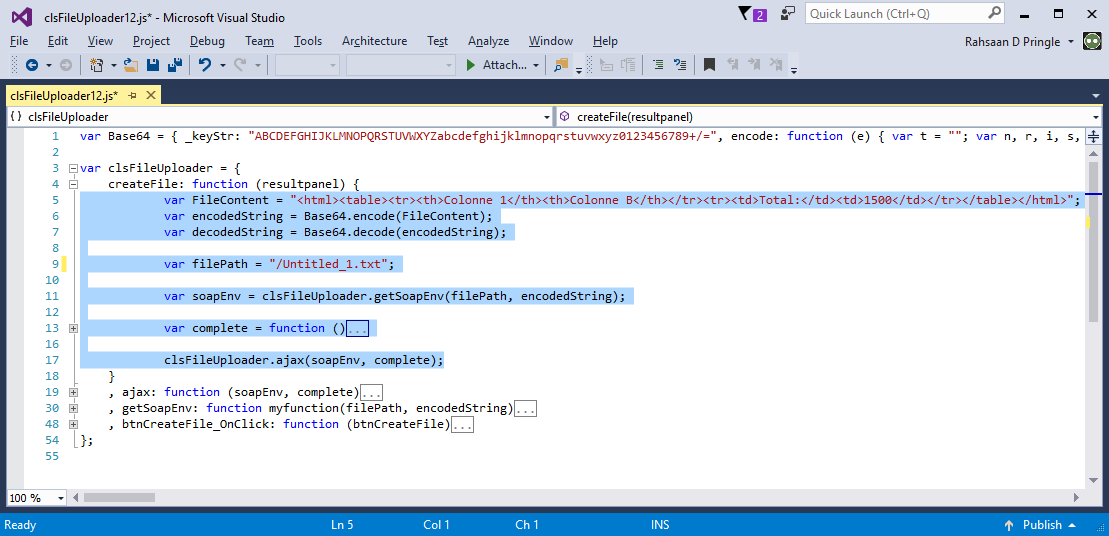Click the Save All double floppy icon
1109x536 pixels.
(x=175, y=65)
